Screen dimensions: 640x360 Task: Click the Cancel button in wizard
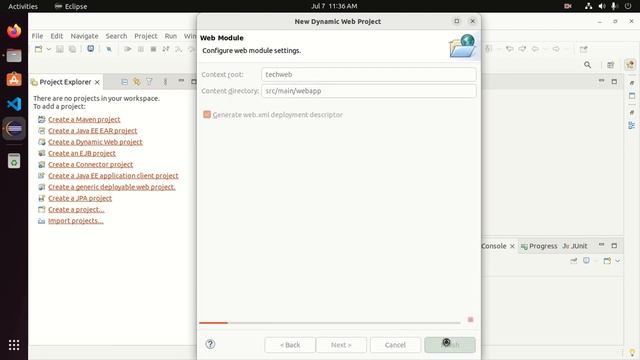click(395, 345)
